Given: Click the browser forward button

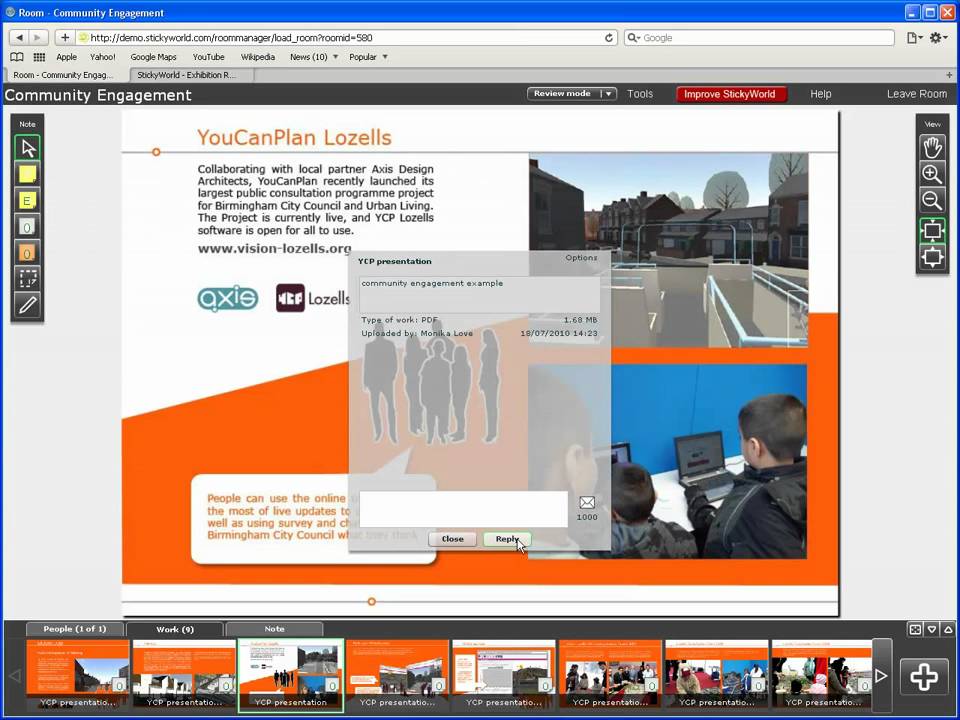Looking at the screenshot, I should click(x=37, y=38).
